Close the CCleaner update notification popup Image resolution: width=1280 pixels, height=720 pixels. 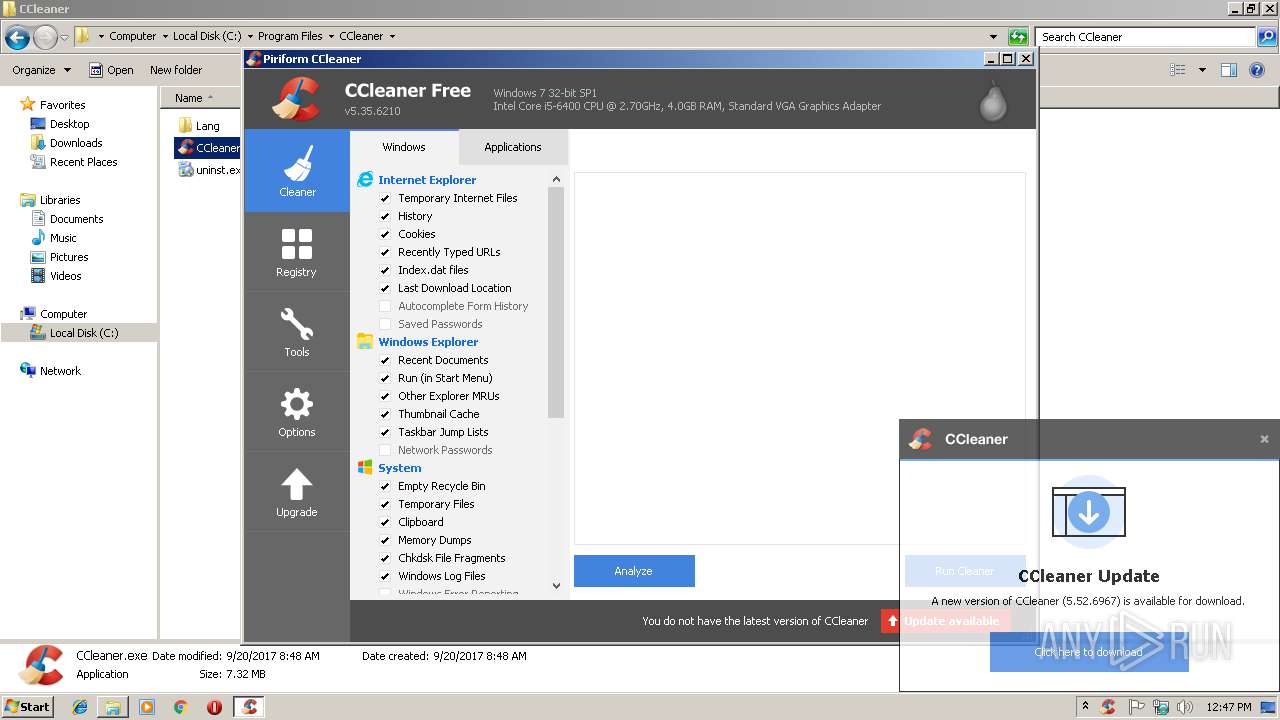point(1264,439)
